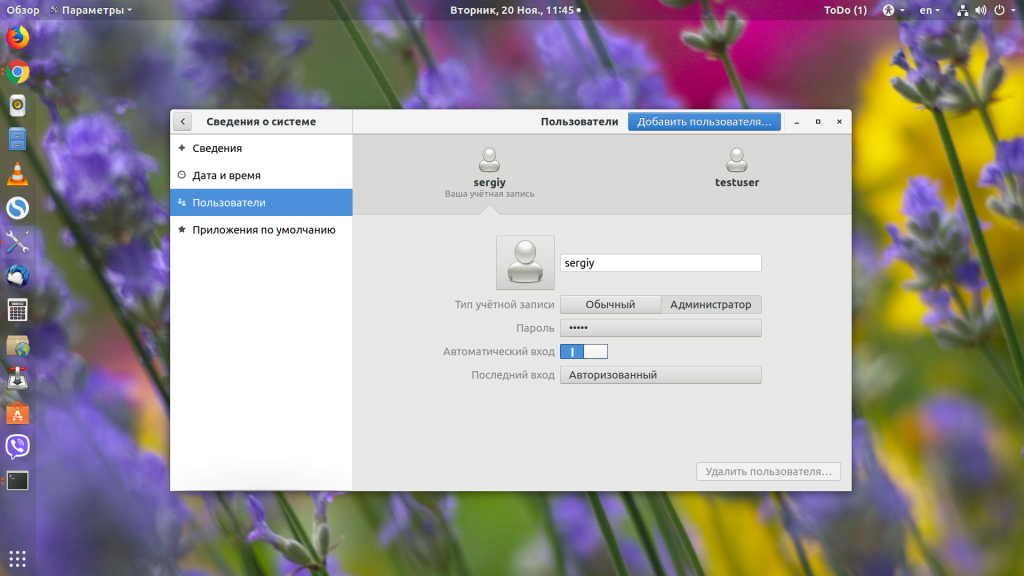The height and width of the screenshot is (576, 1024).
Task: Toggle the automatic login switch
Action: pyautogui.click(x=584, y=351)
